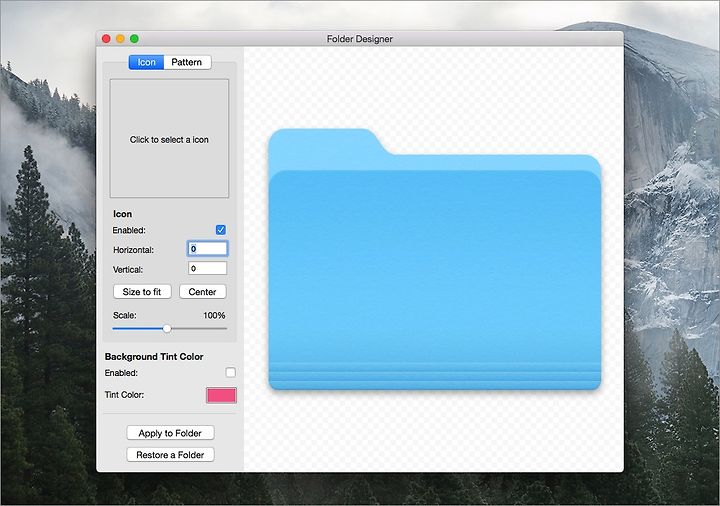
Task: Click the Center button
Action: point(202,292)
